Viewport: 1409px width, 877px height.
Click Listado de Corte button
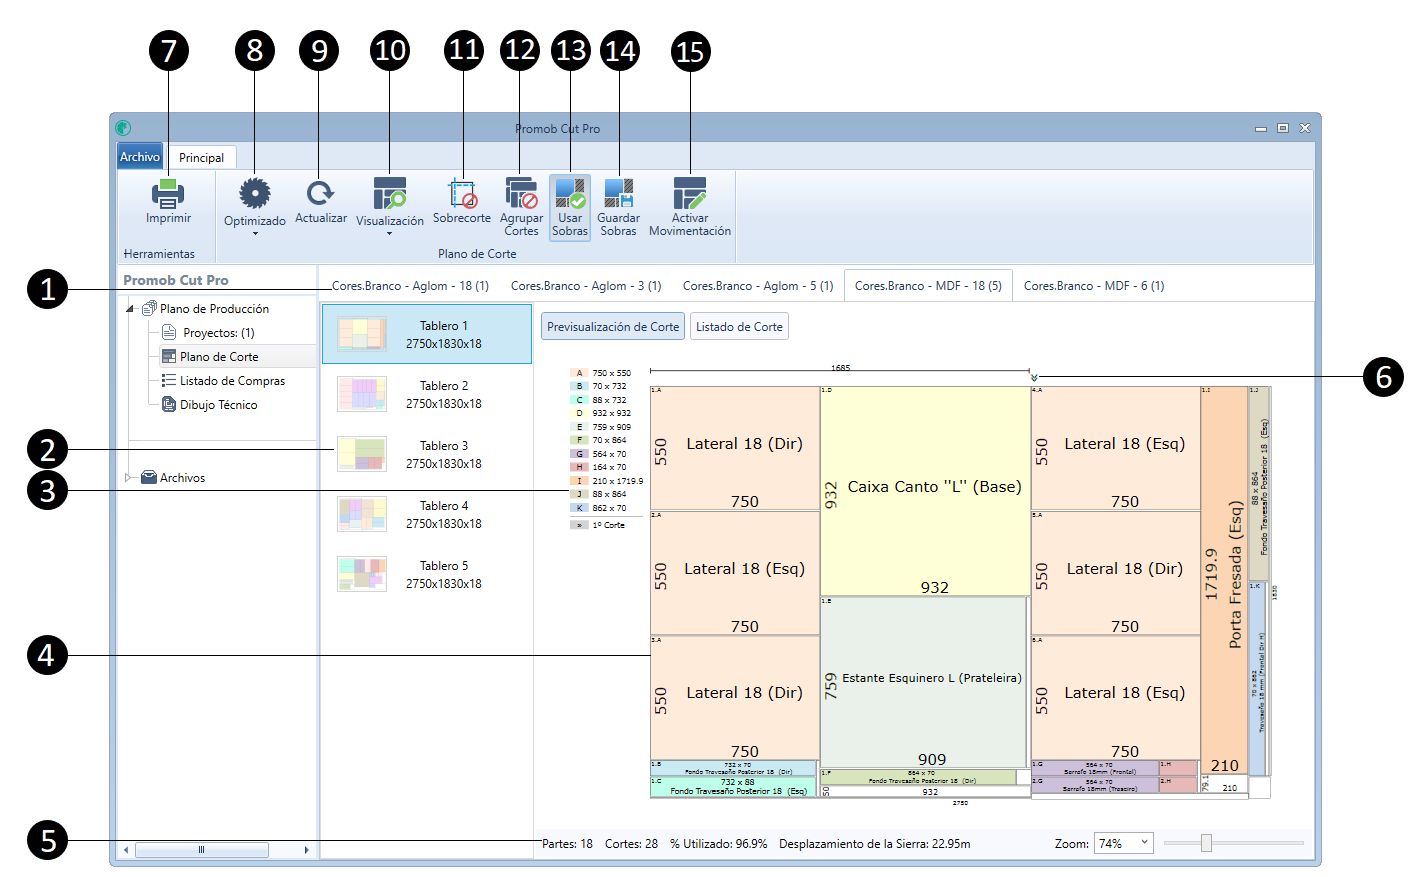coord(739,327)
